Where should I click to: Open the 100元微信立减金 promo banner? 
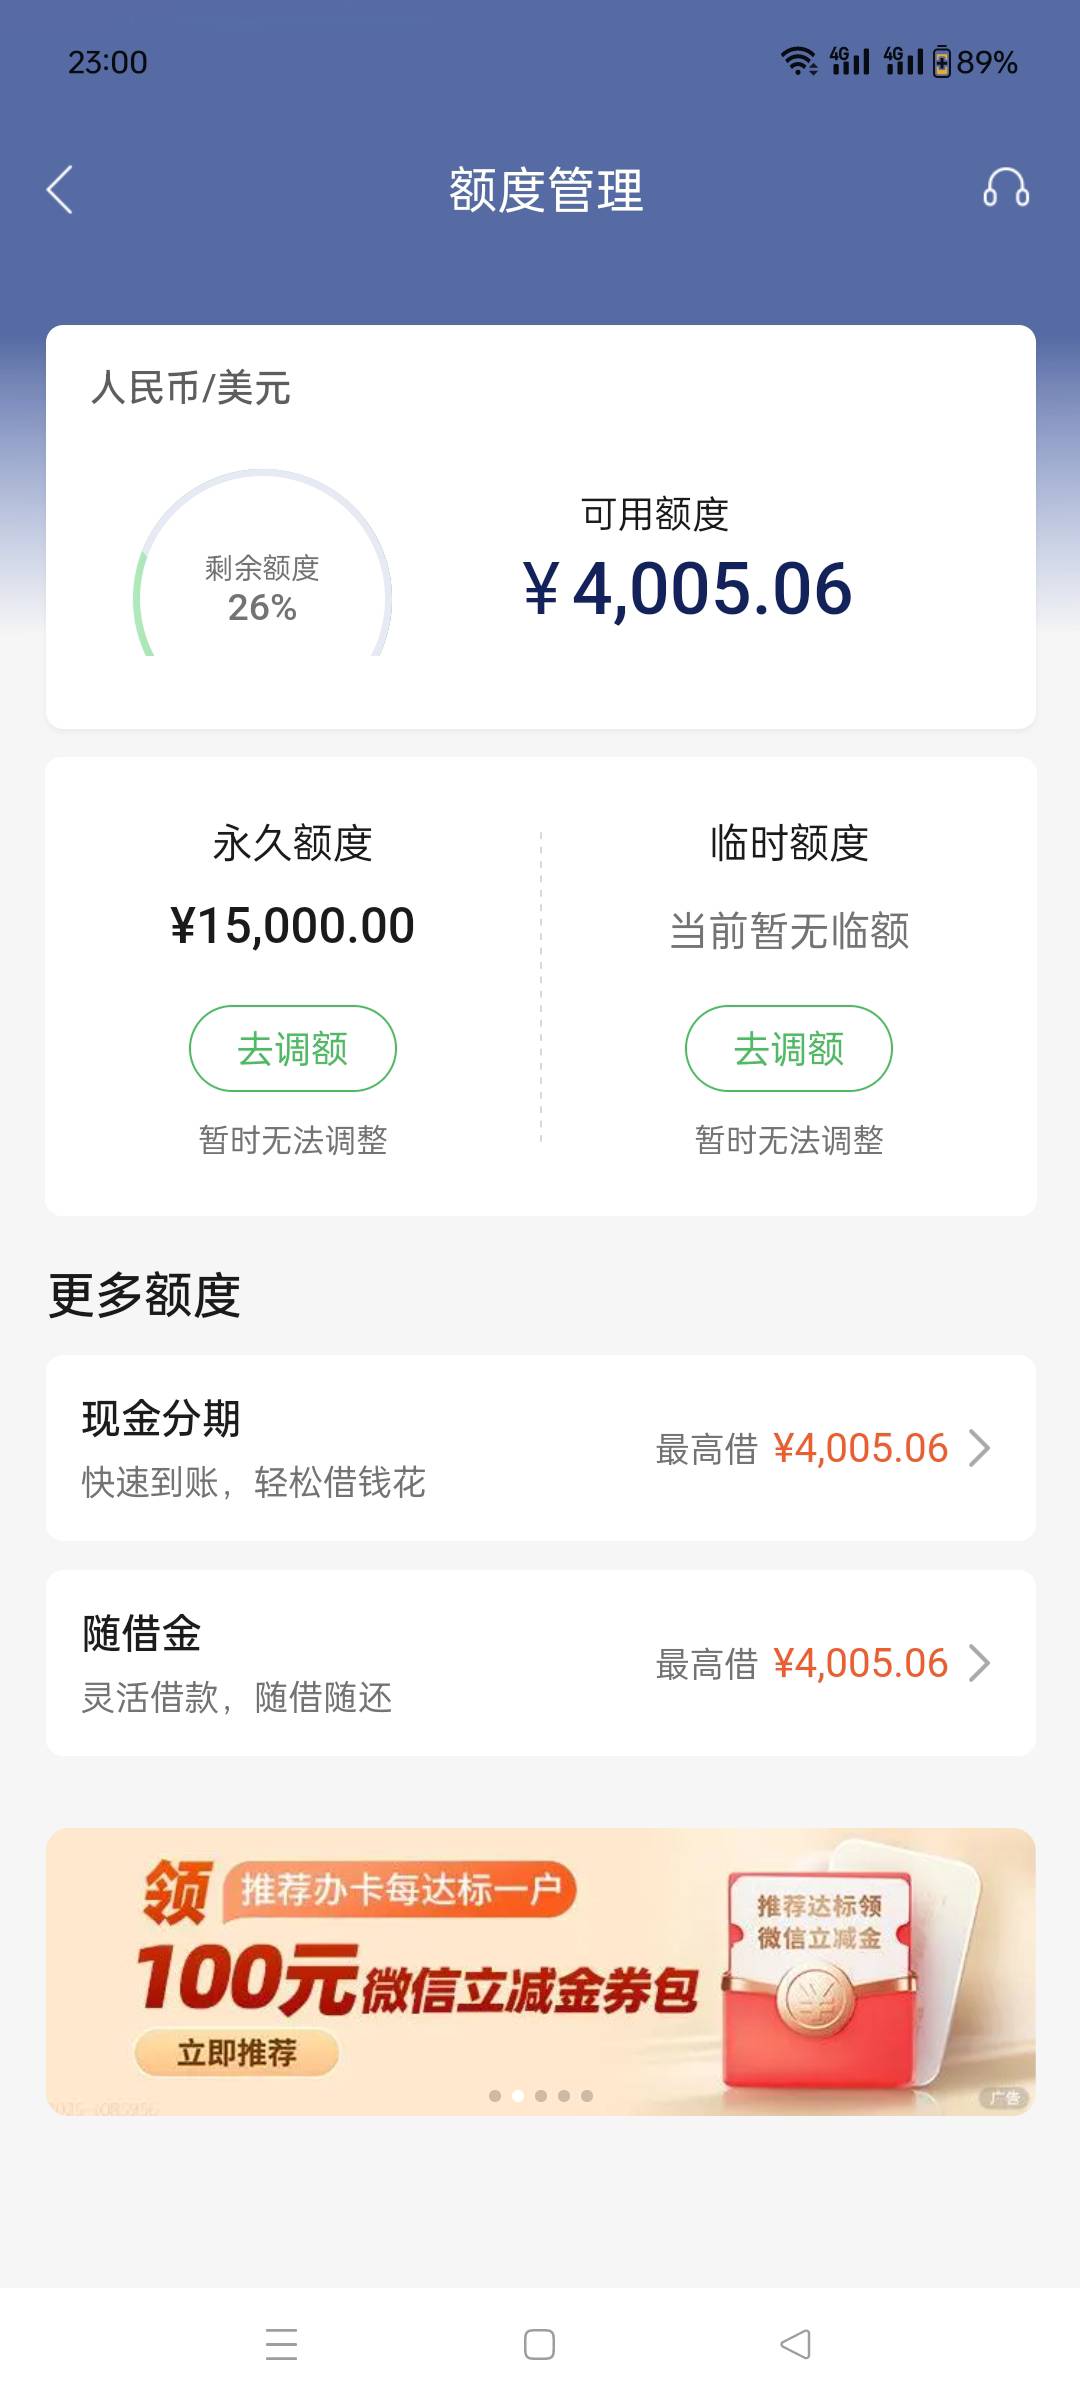tap(541, 1971)
